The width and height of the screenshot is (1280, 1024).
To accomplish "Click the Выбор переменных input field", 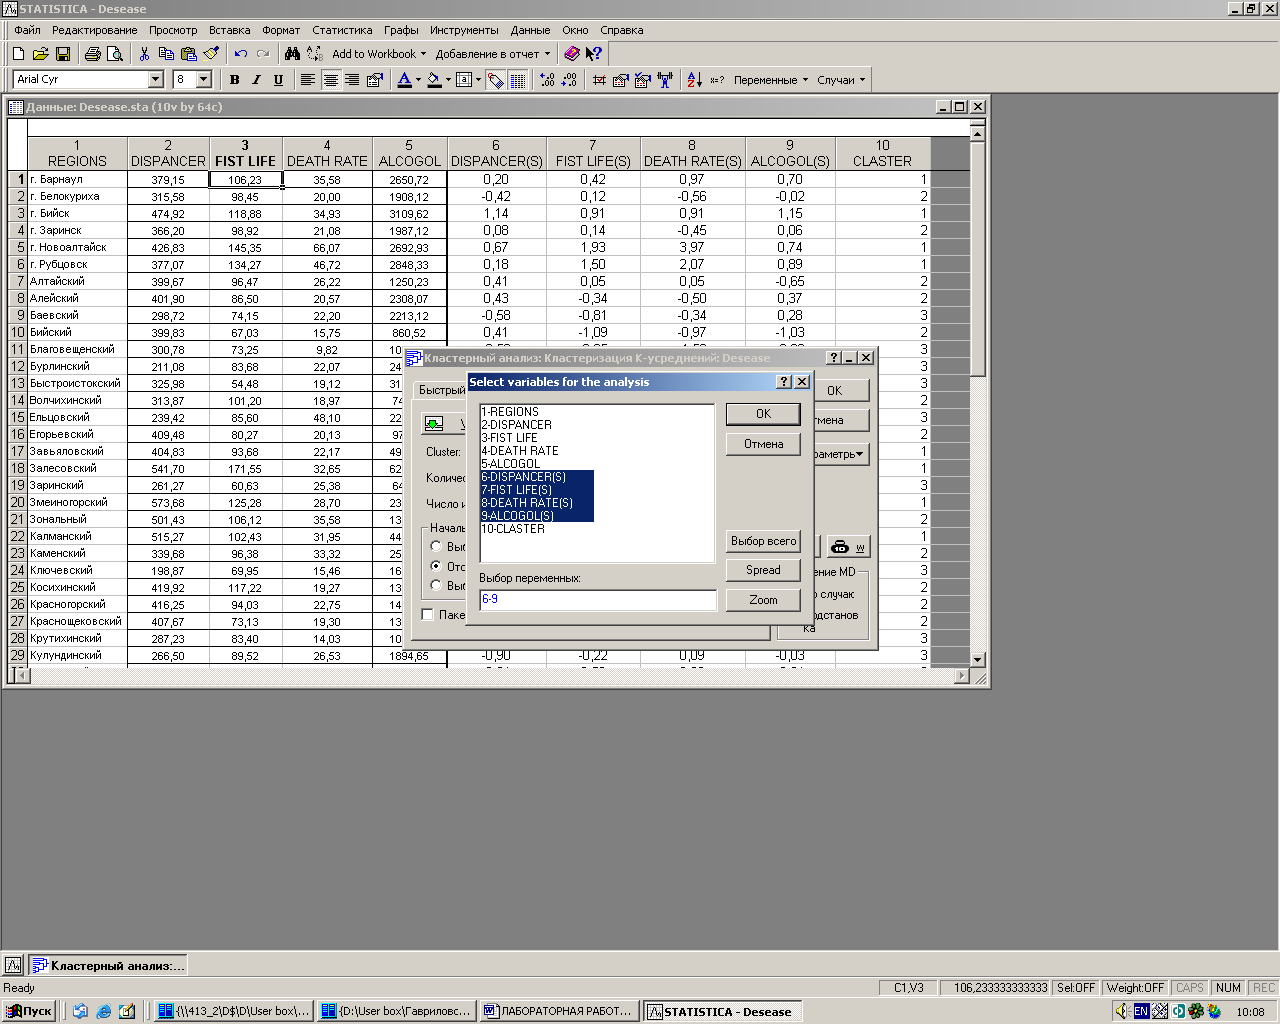I will [x=598, y=599].
